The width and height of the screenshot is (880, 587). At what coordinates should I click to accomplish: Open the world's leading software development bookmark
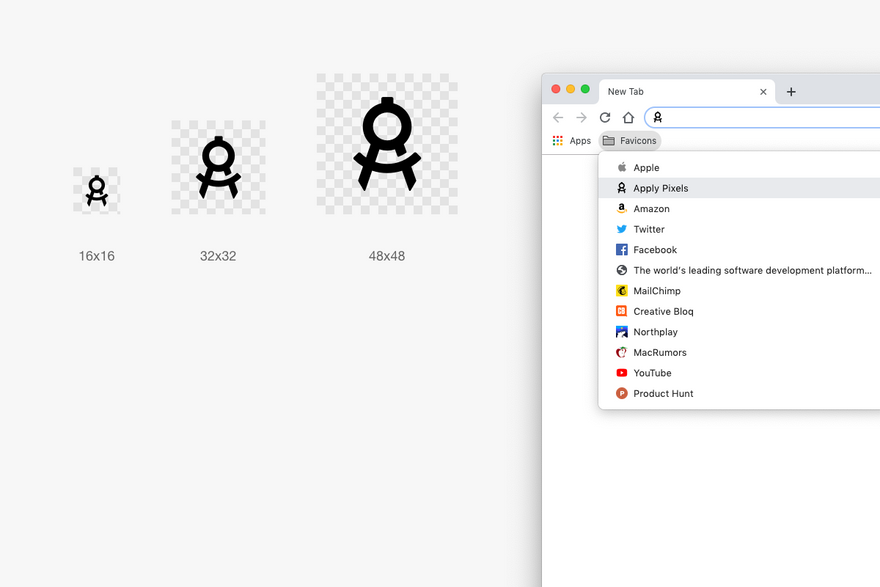tap(739, 270)
